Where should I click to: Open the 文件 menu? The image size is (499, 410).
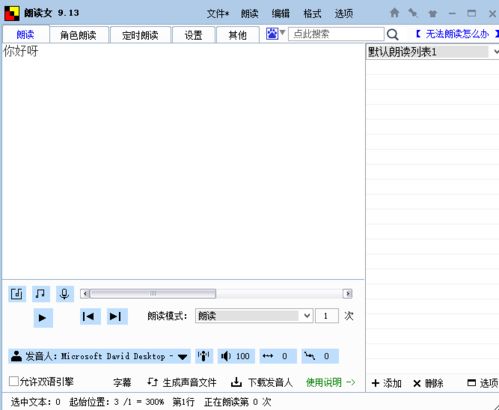pyautogui.click(x=218, y=14)
